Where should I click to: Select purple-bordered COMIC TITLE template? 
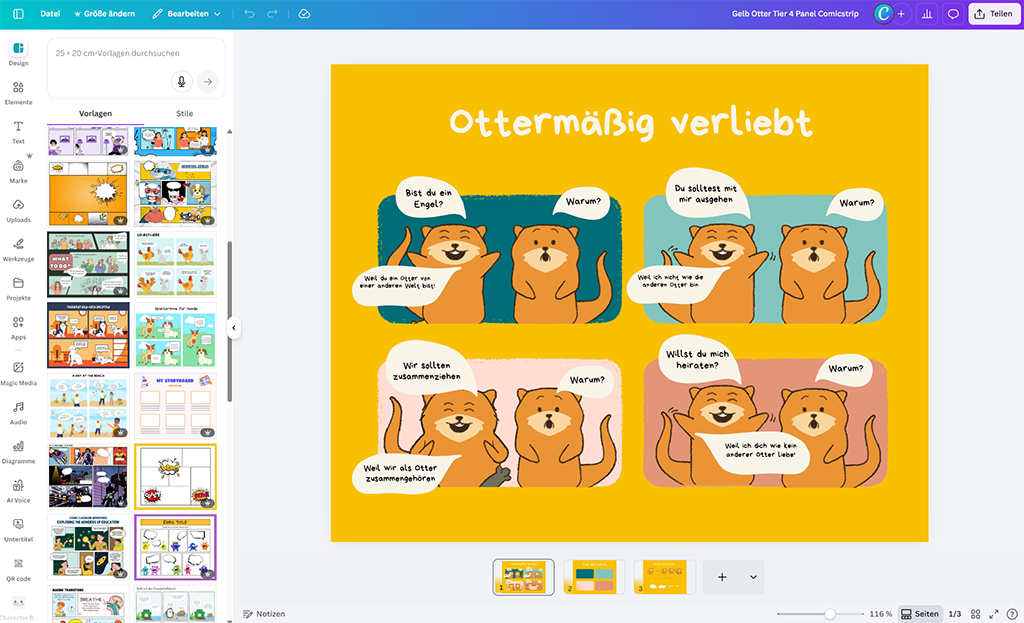click(175, 547)
